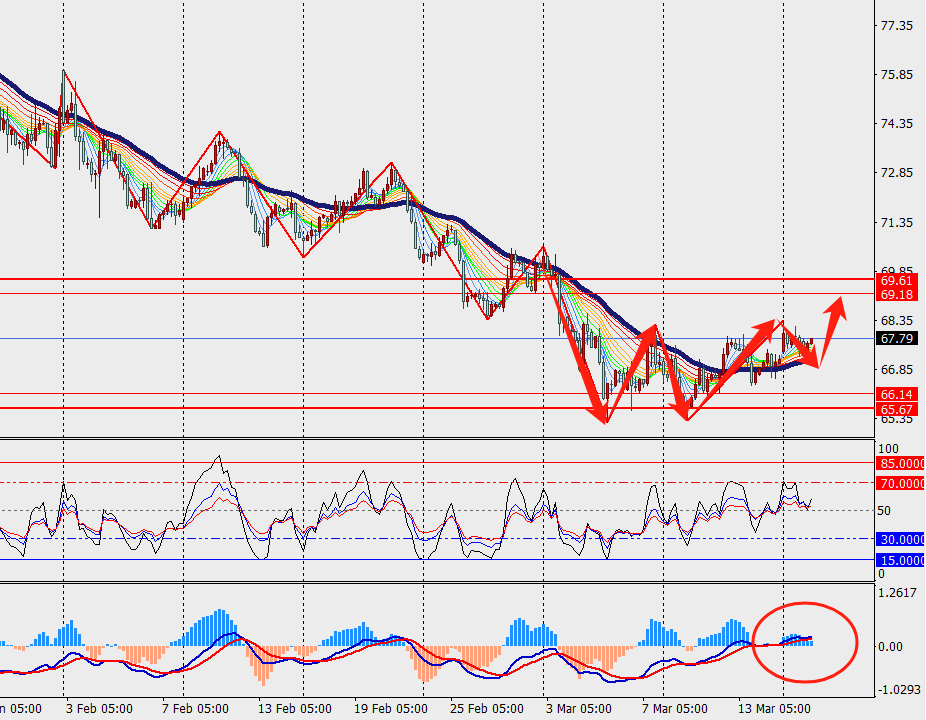Click the current price label 67.79
This screenshot has height=720, width=926.
click(x=898, y=339)
